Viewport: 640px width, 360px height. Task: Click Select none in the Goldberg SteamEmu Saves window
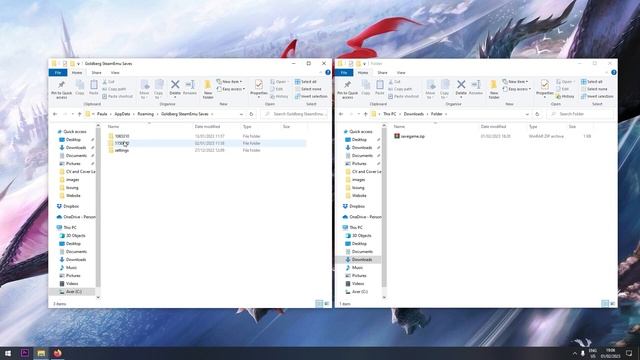pyautogui.click(x=308, y=89)
